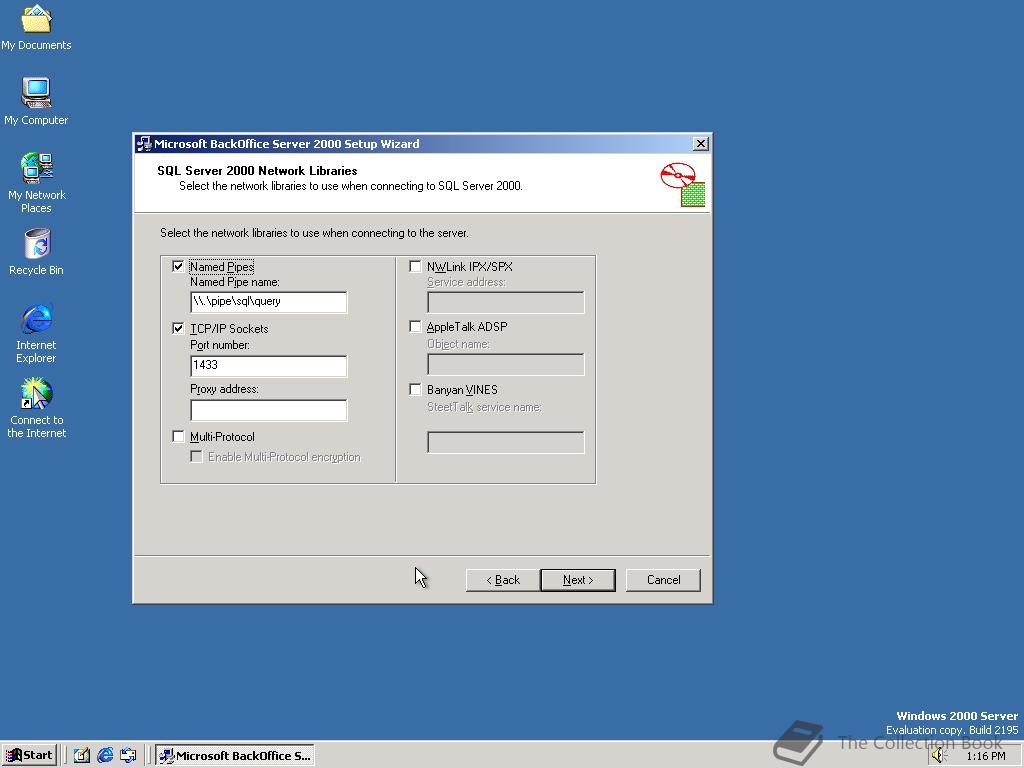
Task: Open the My Documents desktop icon
Action: click(37, 27)
